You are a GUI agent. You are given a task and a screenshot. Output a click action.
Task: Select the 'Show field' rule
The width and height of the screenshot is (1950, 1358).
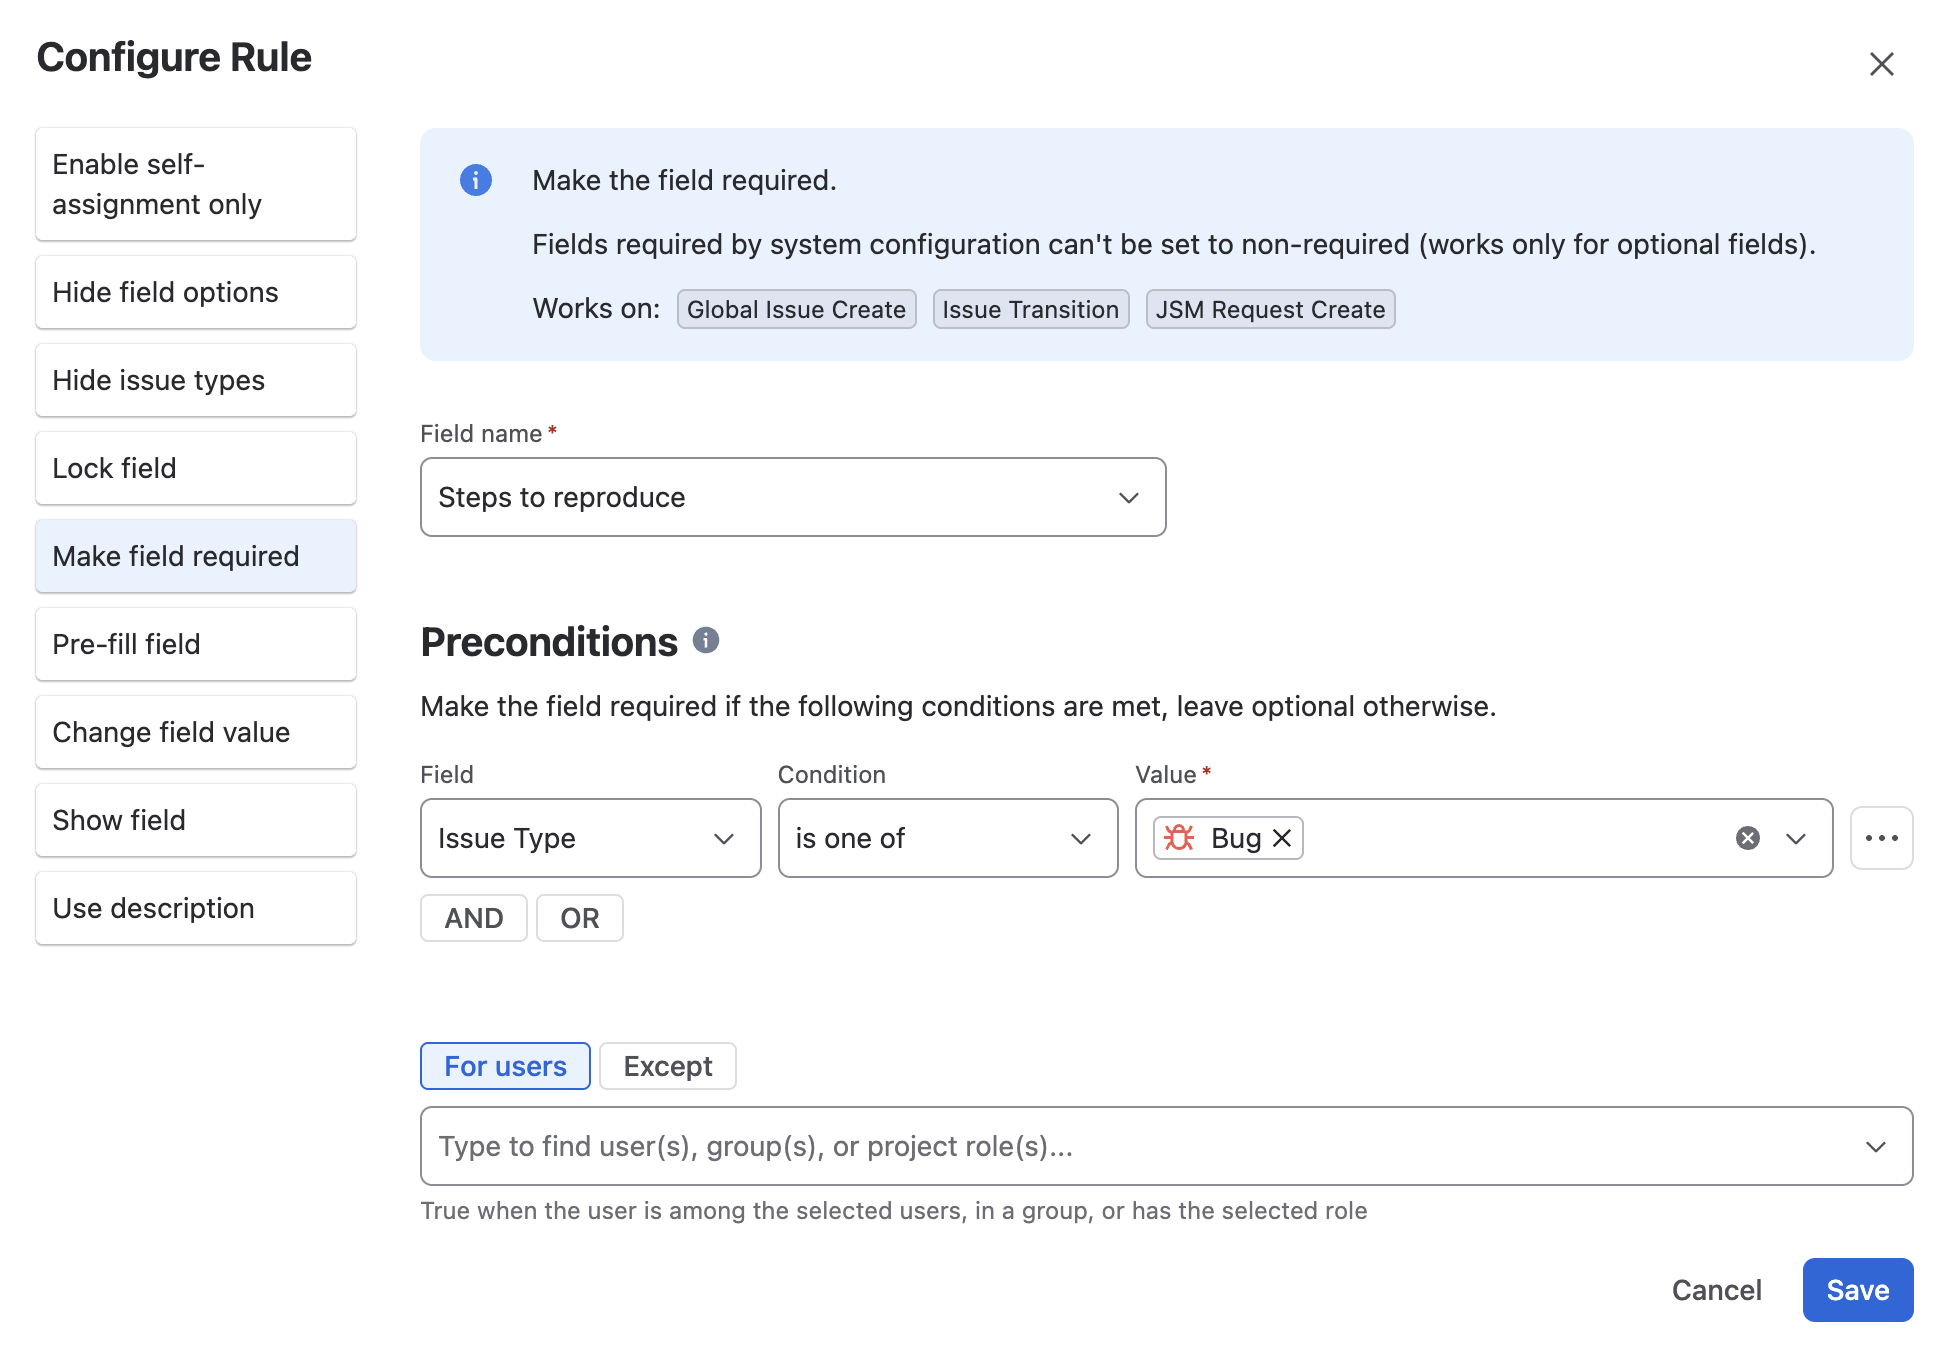[x=196, y=820]
